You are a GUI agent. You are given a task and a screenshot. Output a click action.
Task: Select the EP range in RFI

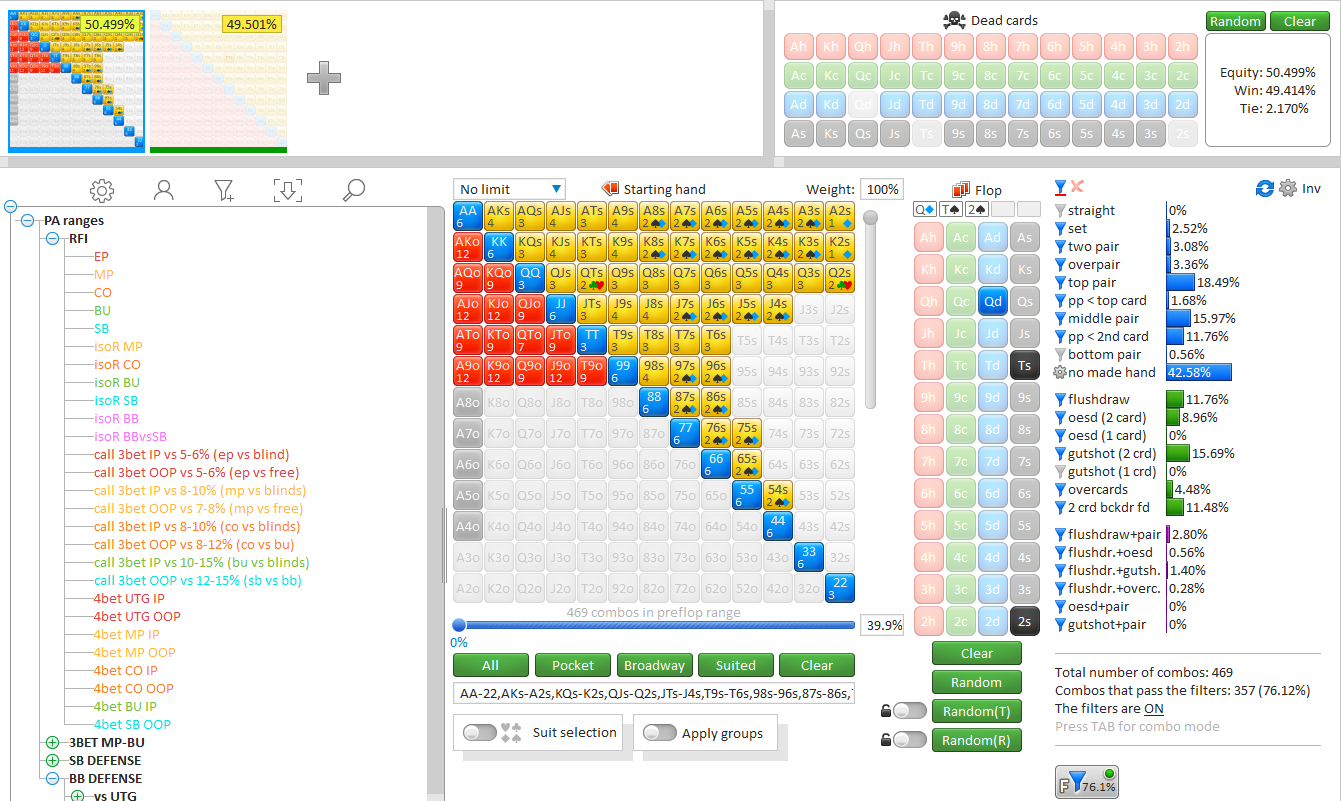pos(101,257)
